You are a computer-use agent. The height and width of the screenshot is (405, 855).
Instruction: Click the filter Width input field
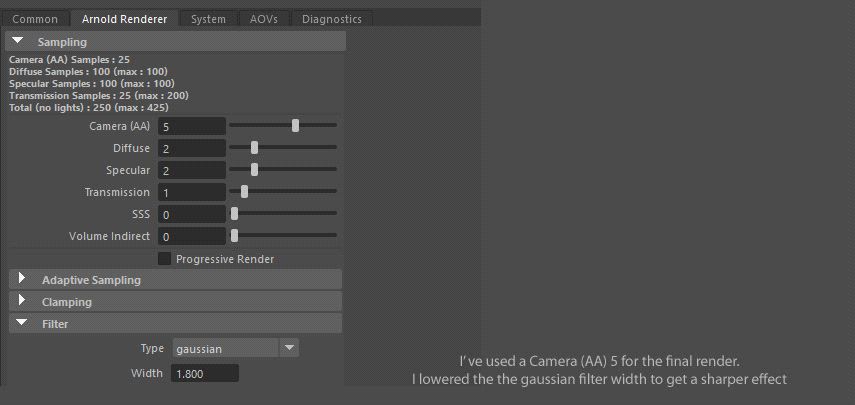point(205,373)
